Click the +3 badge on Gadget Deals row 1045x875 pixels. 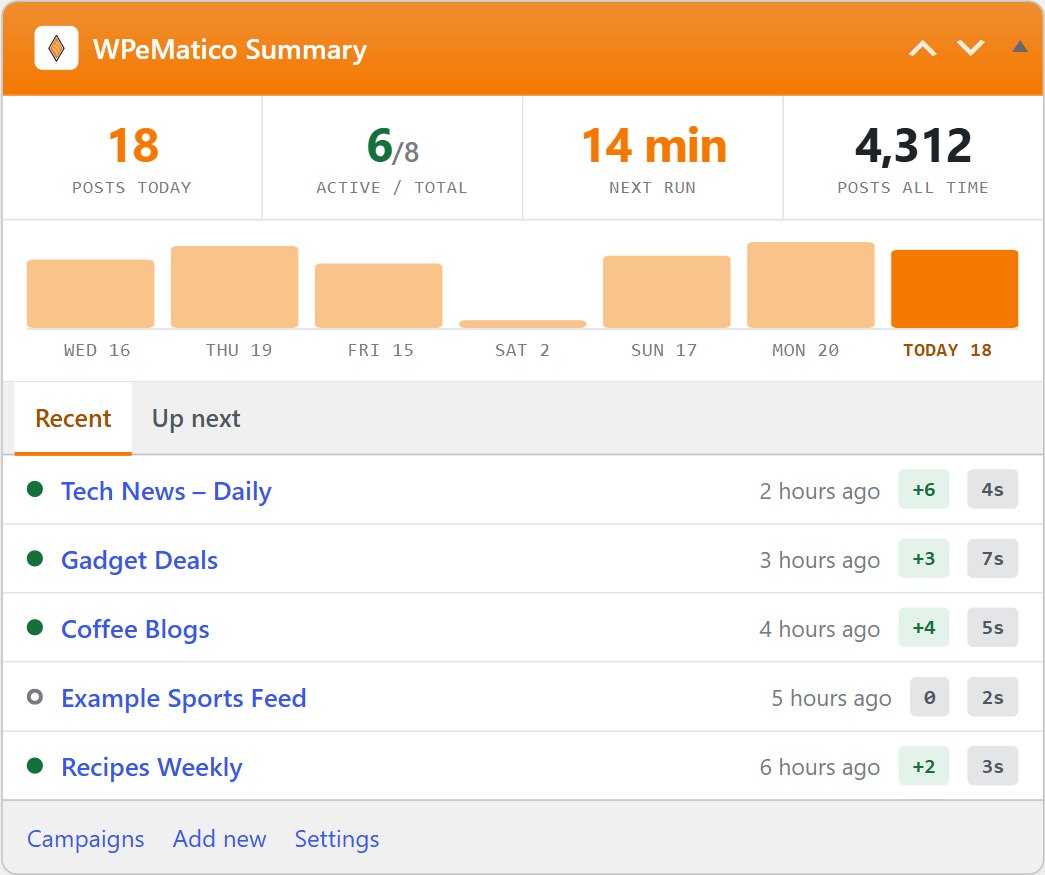(924, 558)
